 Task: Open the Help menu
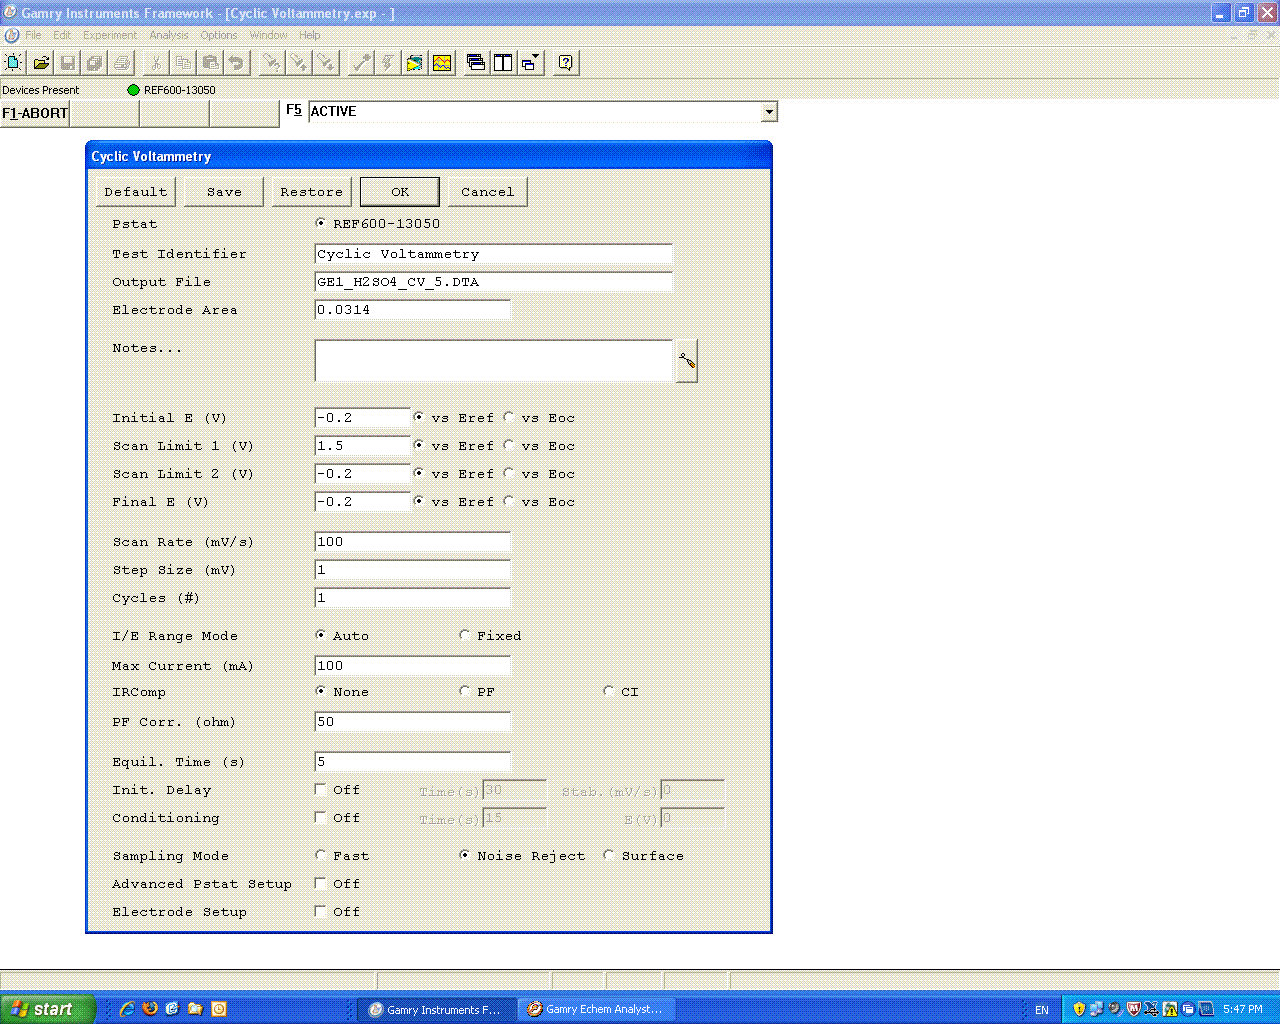click(310, 35)
